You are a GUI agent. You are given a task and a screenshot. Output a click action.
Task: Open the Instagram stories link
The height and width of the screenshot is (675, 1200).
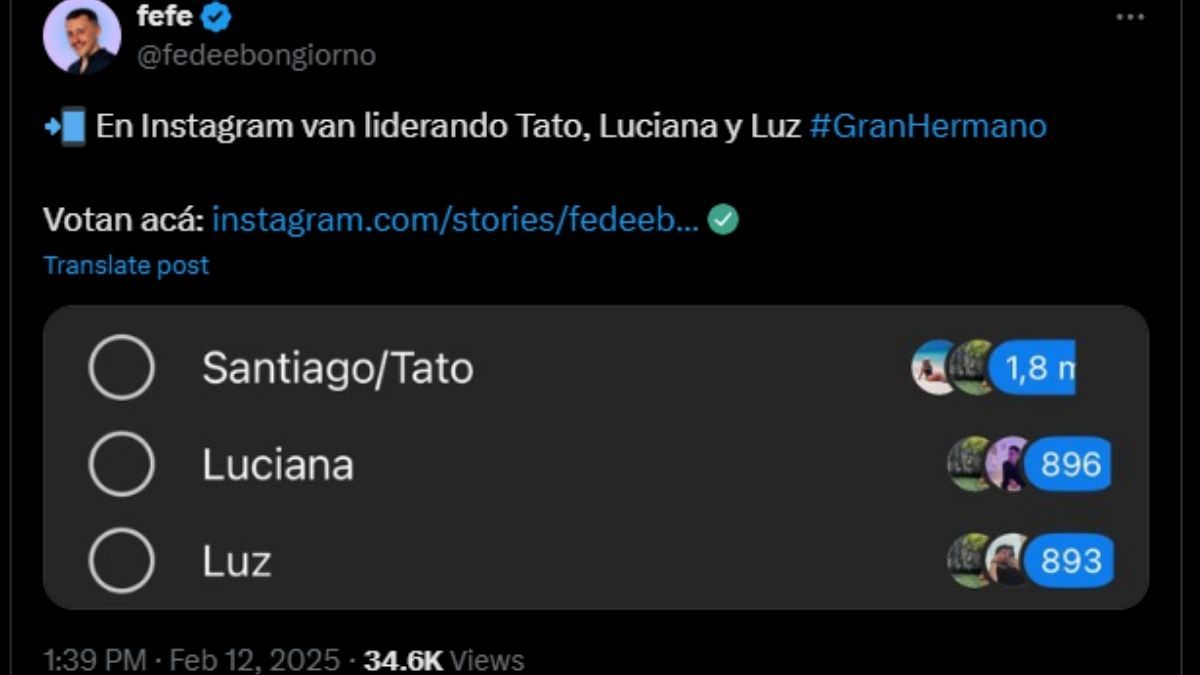pos(455,219)
